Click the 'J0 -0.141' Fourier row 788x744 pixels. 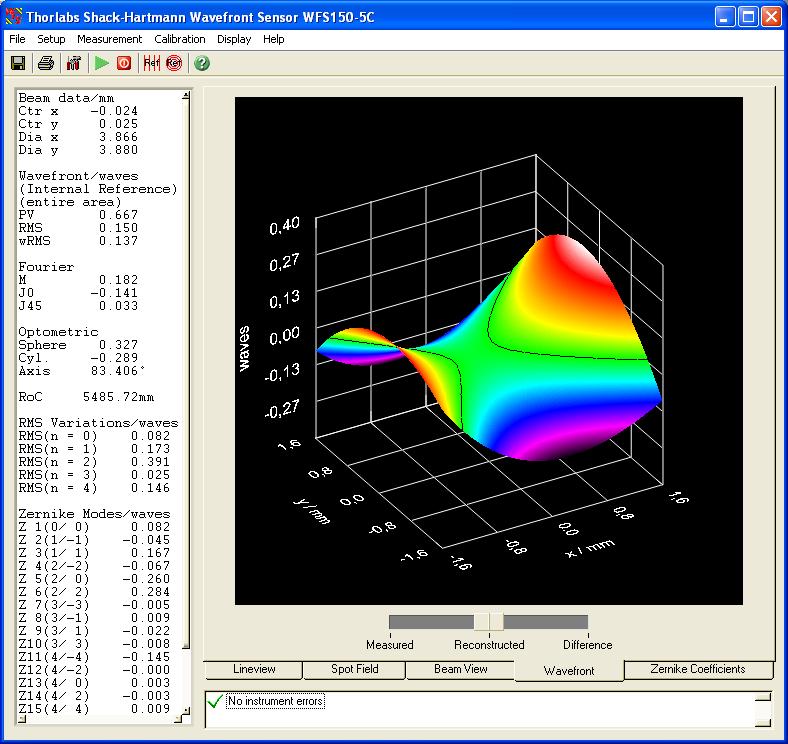tap(78, 293)
